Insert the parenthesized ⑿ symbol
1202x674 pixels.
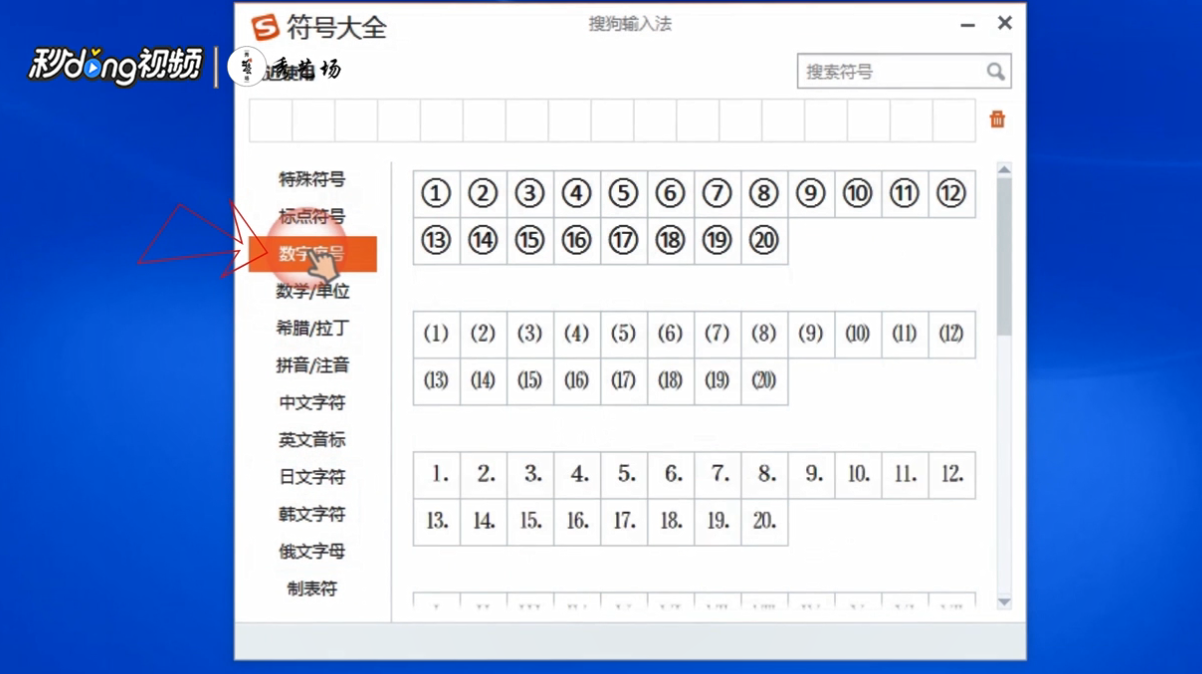[952, 334]
